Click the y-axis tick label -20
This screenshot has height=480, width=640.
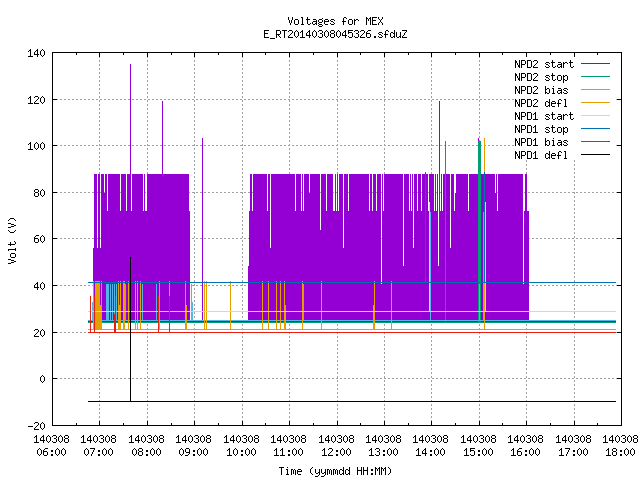36,426
